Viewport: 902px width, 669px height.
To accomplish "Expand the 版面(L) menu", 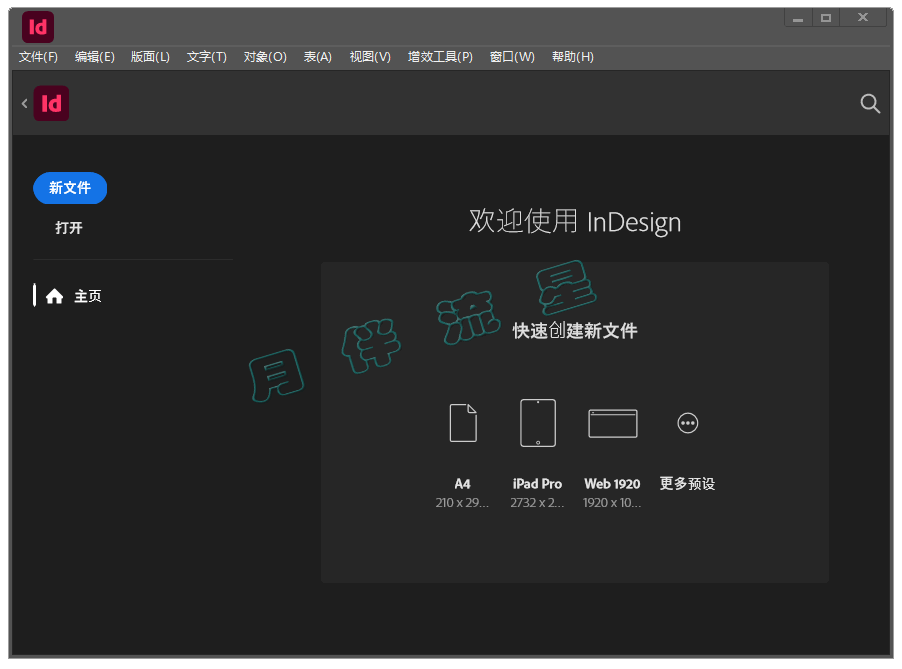I will [x=150, y=57].
